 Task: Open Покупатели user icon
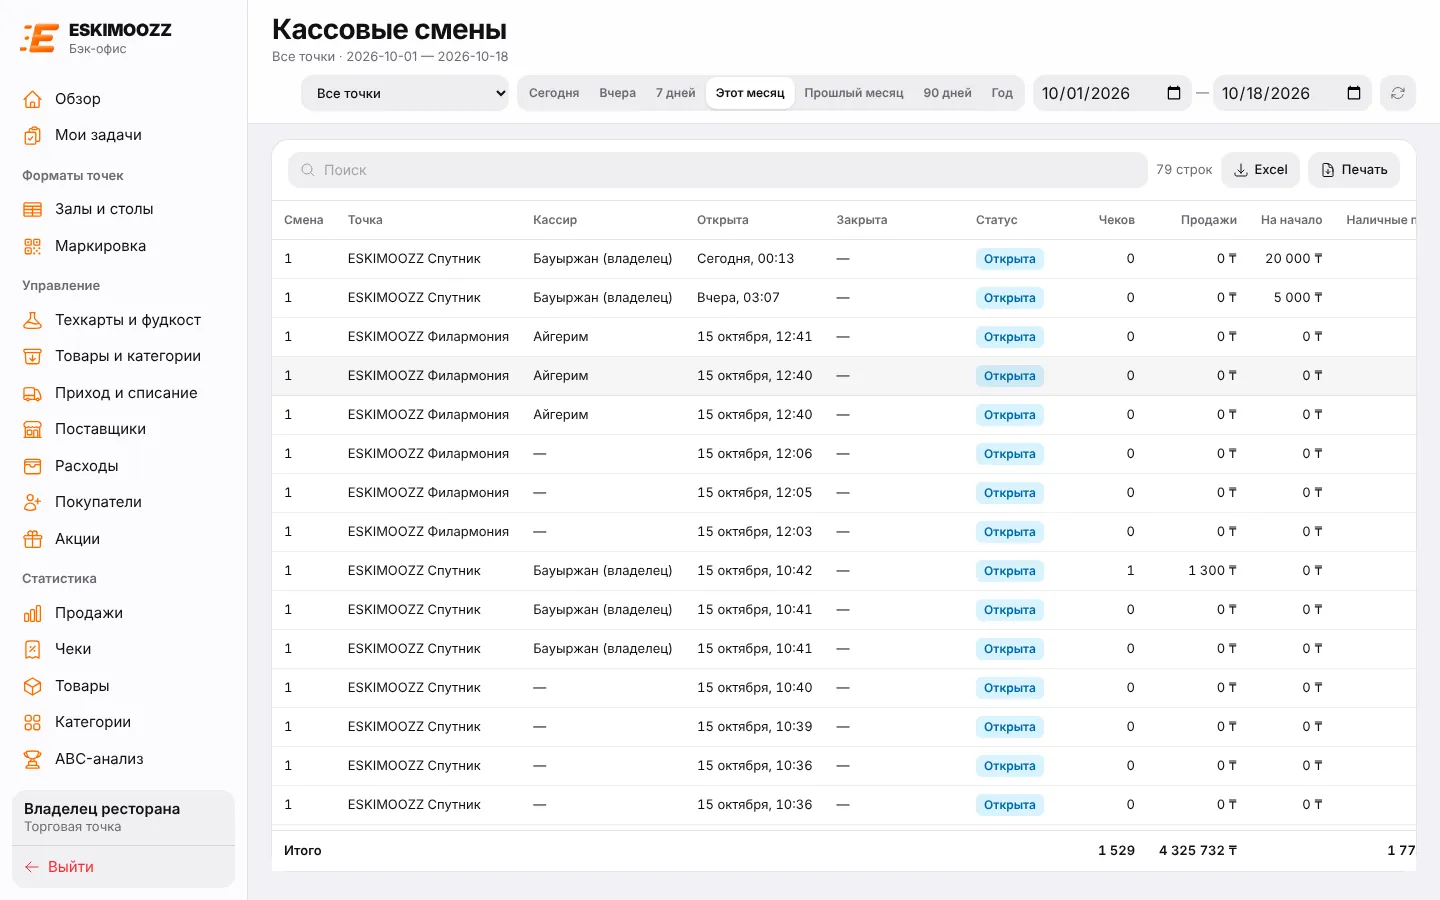tap(33, 502)
